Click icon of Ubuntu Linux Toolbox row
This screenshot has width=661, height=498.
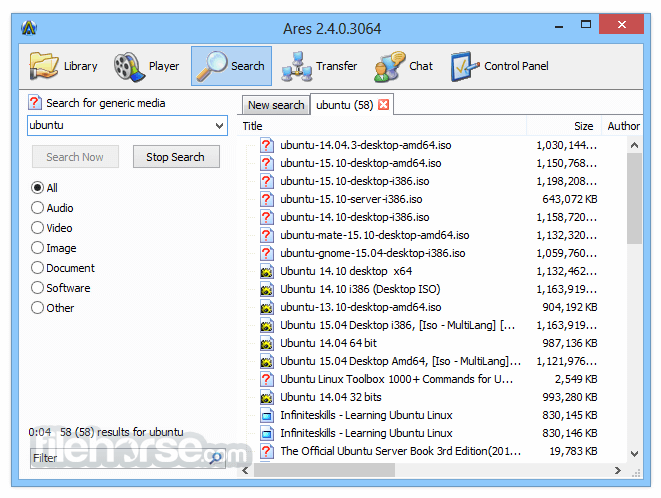[x=266, y=379]
